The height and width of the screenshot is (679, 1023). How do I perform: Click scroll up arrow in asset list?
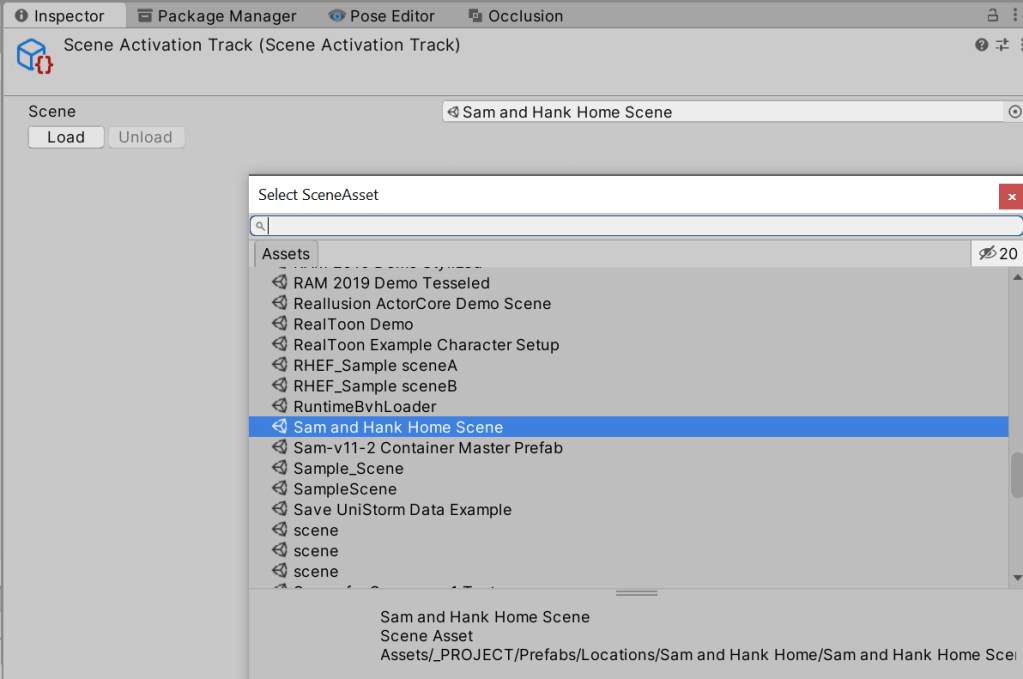pos(1016,277)
